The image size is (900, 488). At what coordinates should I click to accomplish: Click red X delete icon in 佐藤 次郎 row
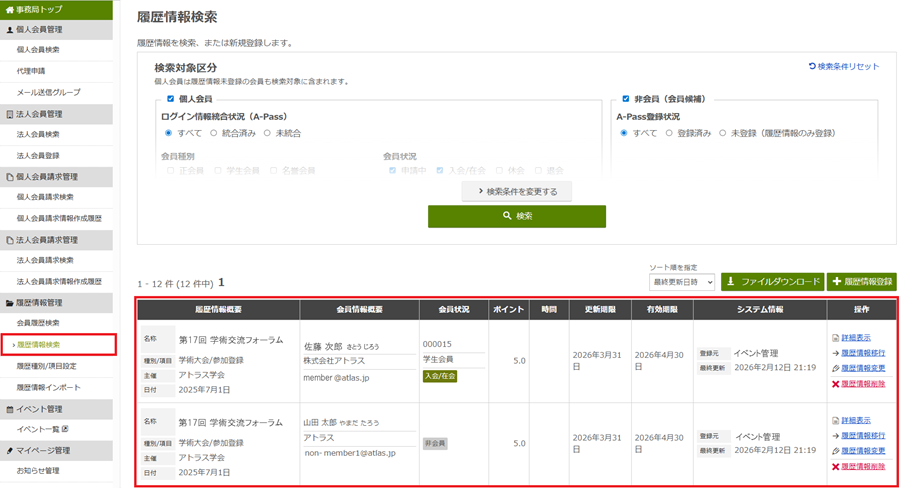pyautogui.click(x=836, y=384)
